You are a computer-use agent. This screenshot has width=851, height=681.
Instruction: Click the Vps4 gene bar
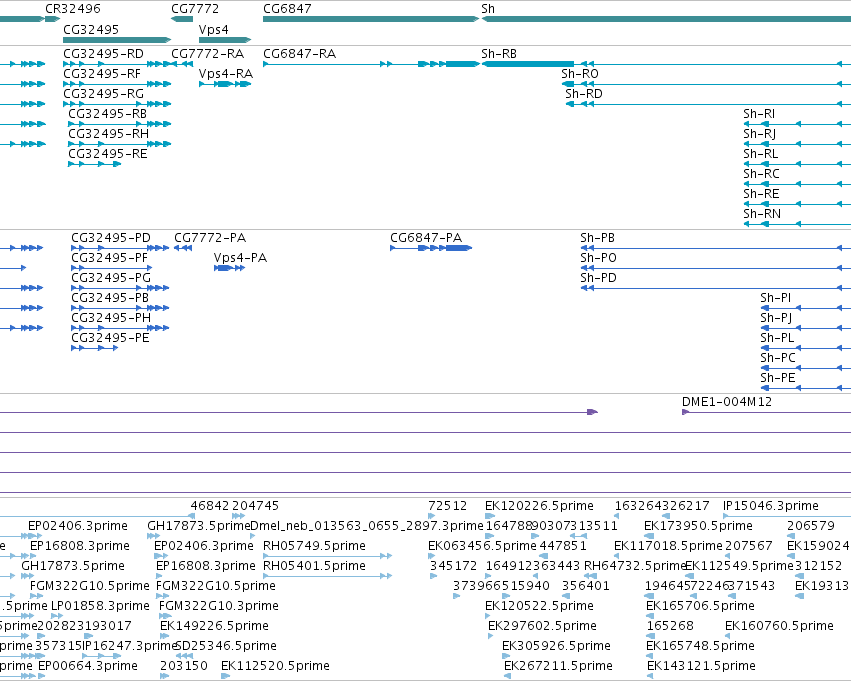point(225,40)
